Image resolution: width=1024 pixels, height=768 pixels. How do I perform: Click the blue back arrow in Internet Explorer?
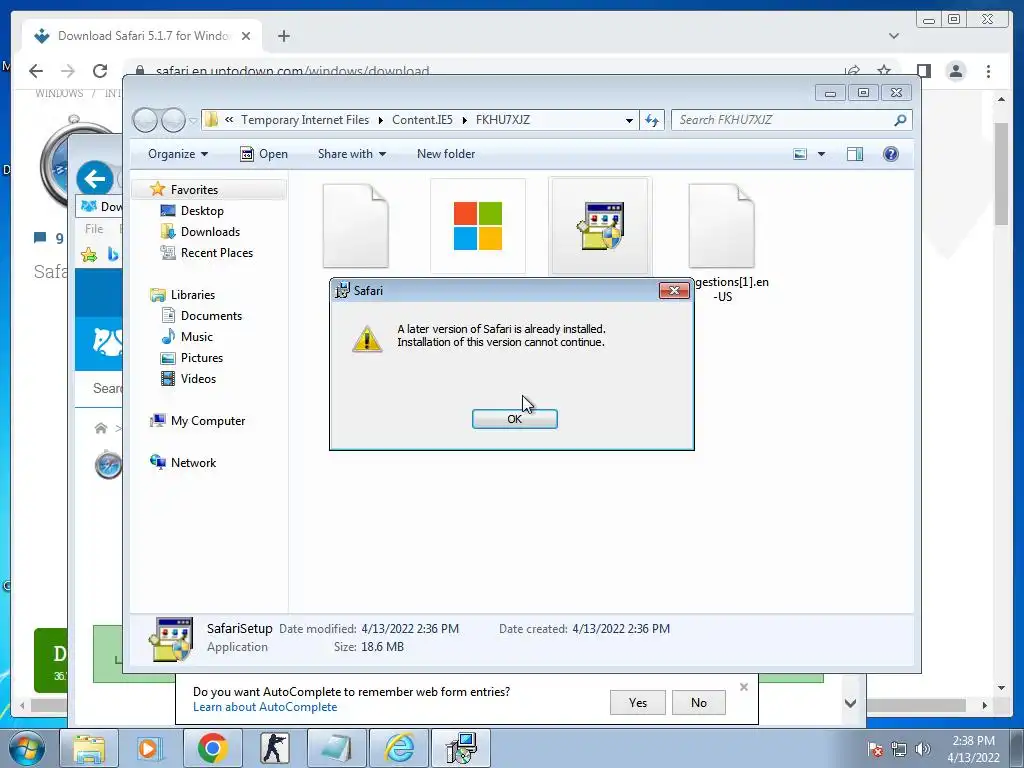pos(95,179)
